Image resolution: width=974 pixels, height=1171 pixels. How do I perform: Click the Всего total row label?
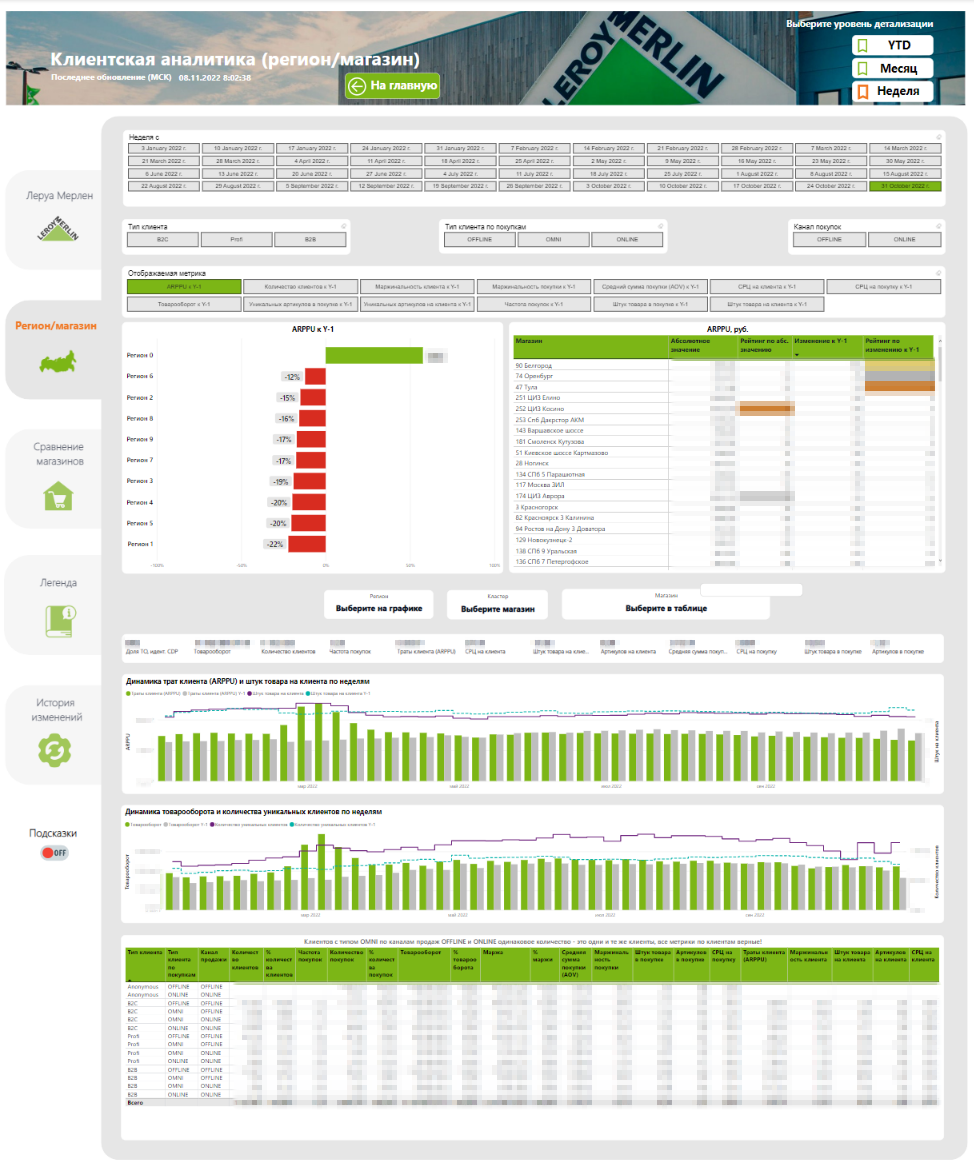135,1103
